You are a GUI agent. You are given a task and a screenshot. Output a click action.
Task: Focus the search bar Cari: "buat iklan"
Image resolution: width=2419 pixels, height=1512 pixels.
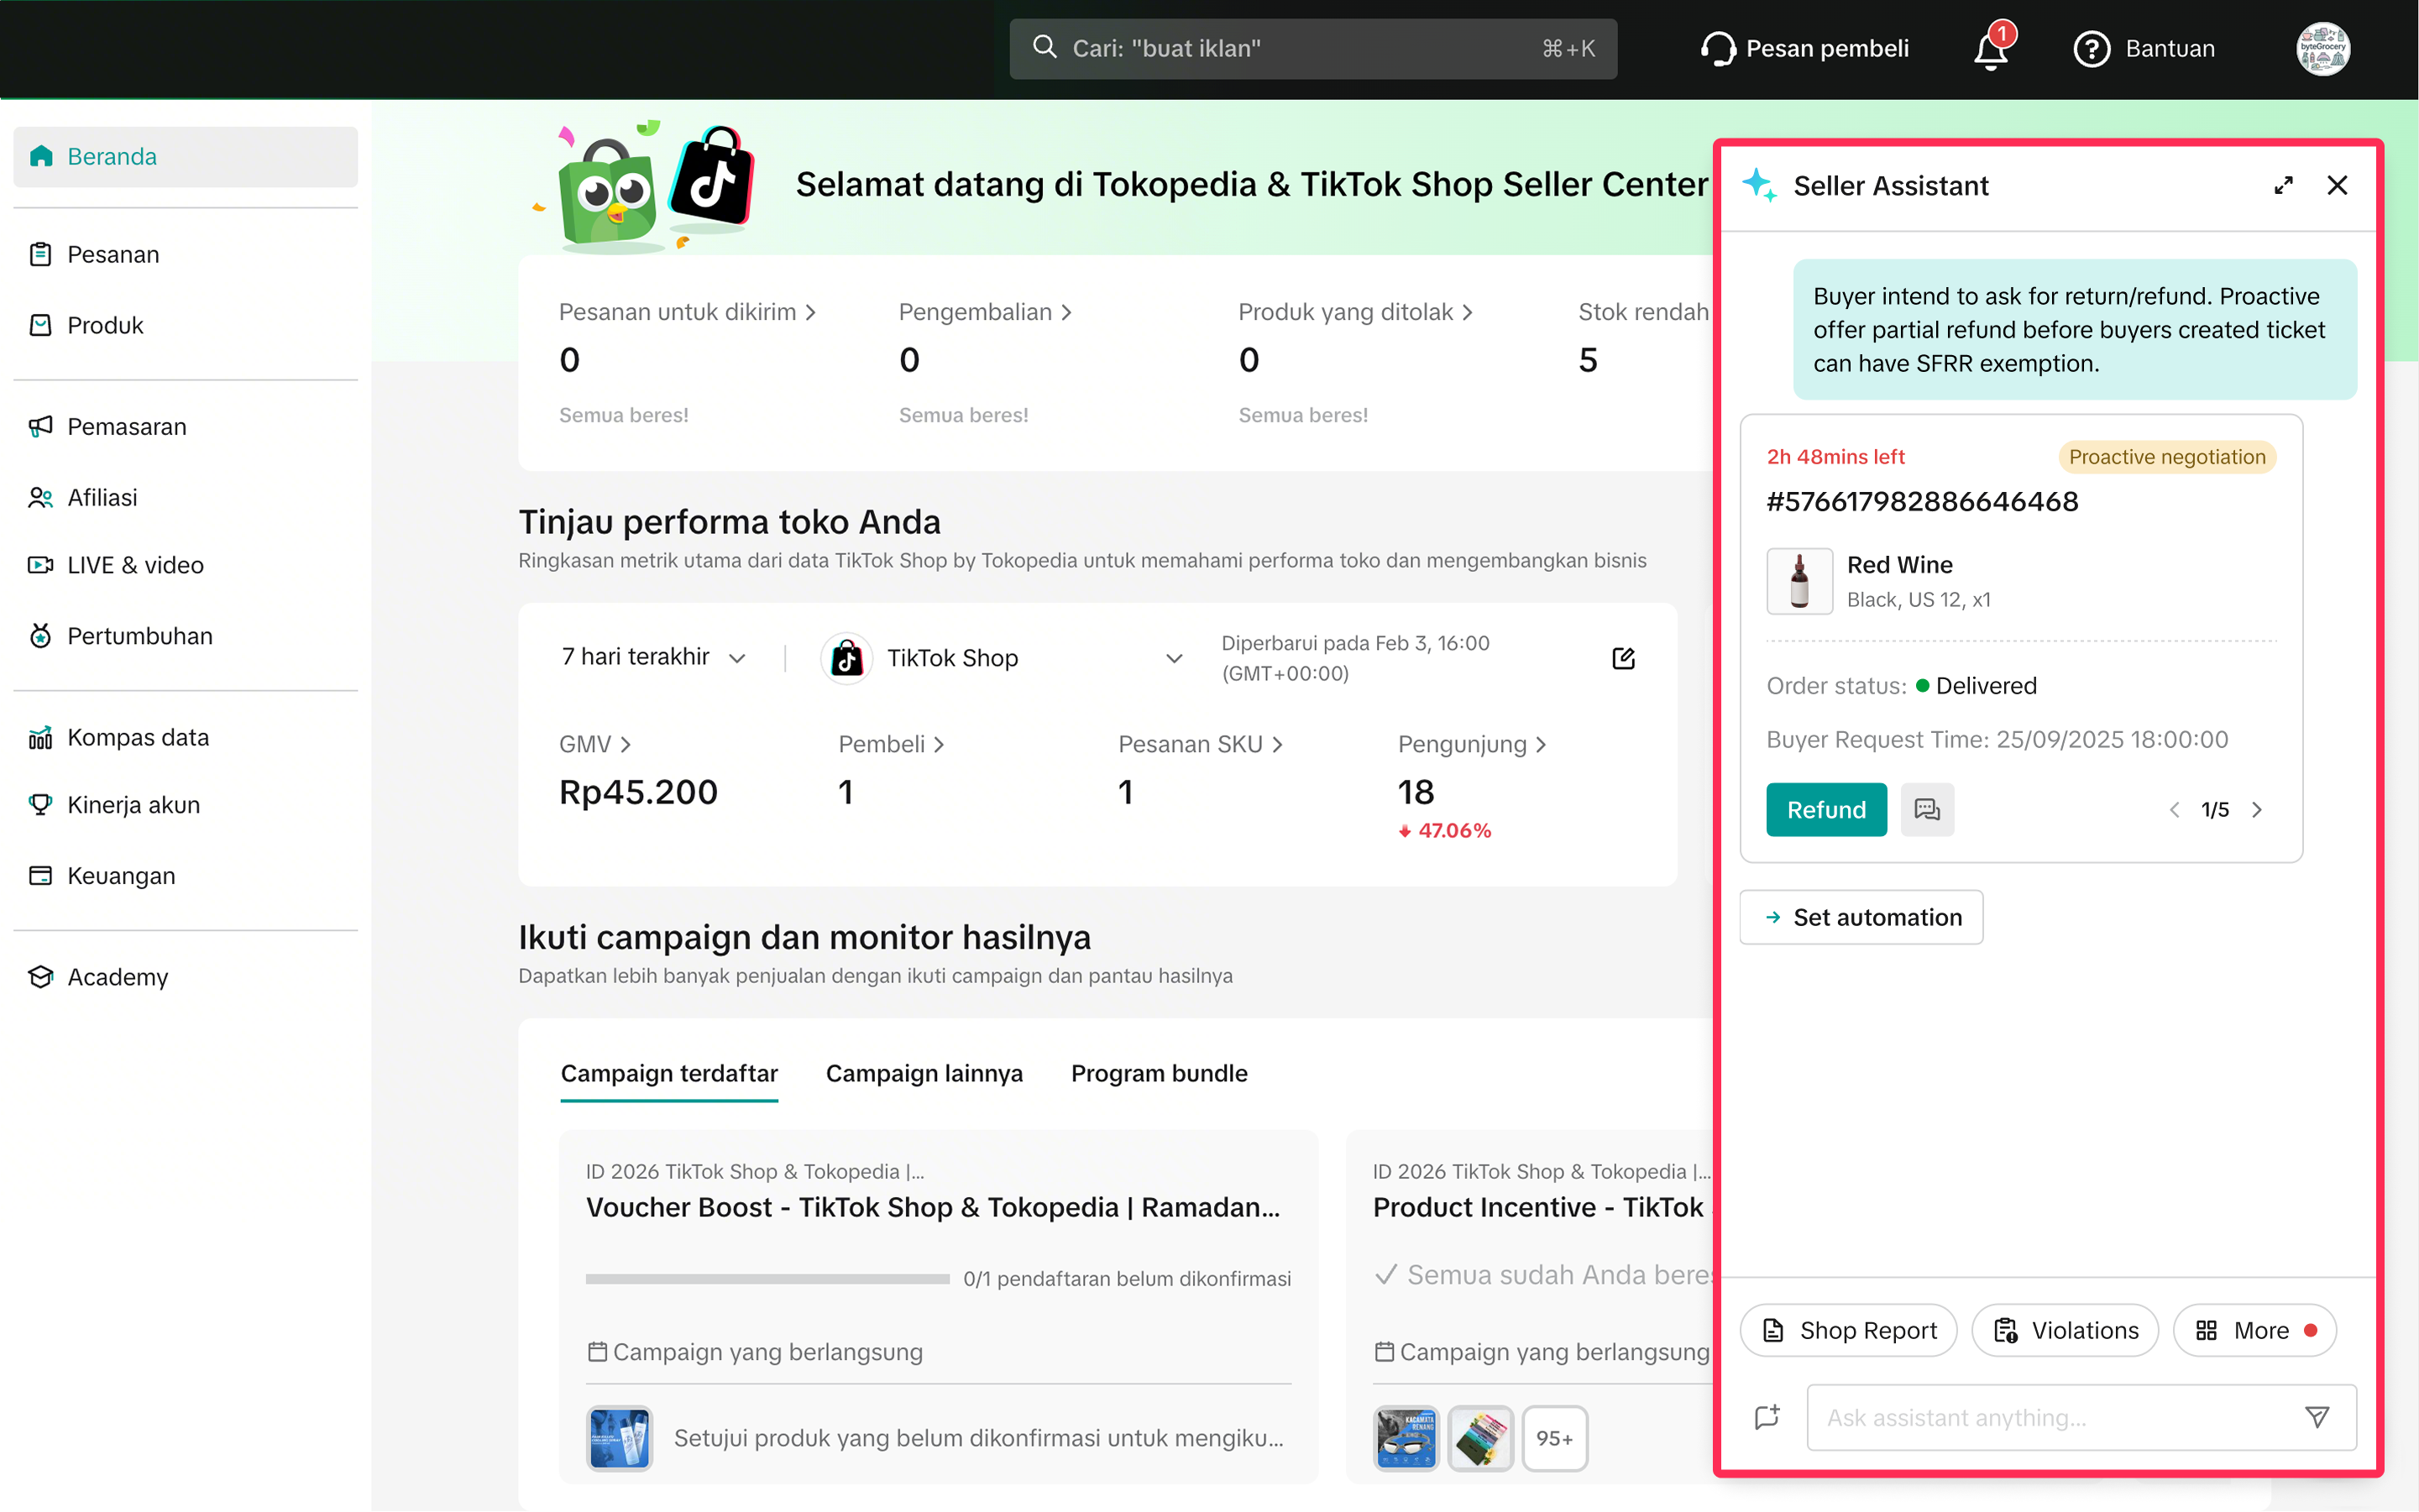point(1313,48)
